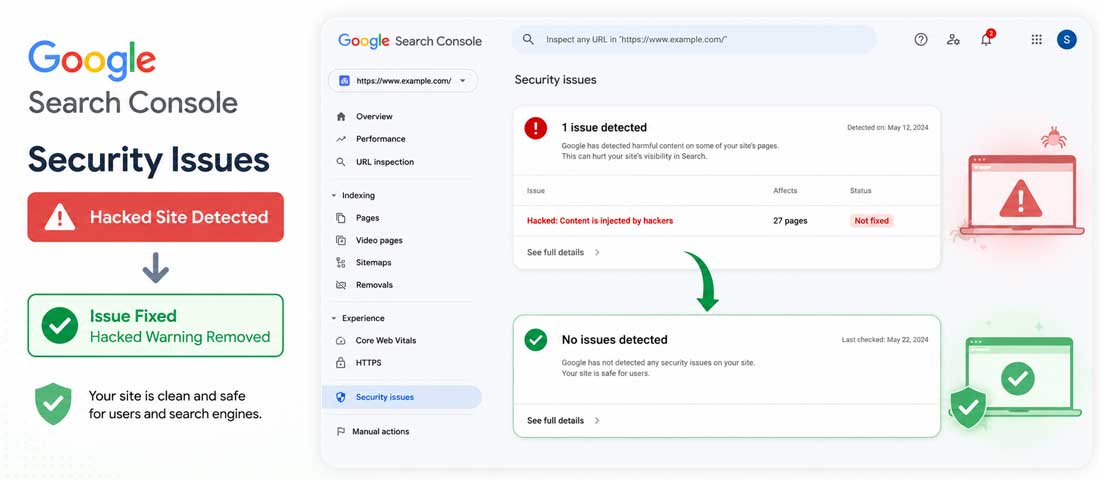Viewport: 1100px width, 480px height.
Task: Click the Affects column header
Action: 785,191
